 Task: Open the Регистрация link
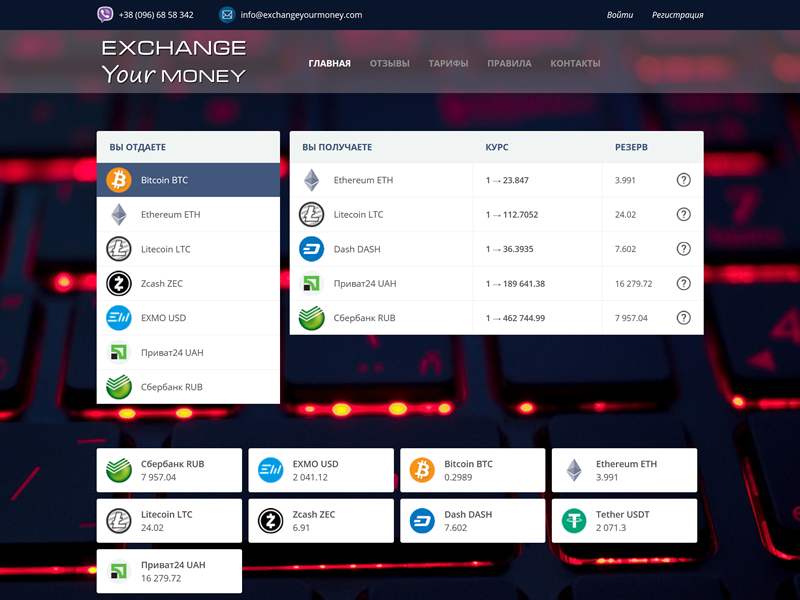click(676, 15)
